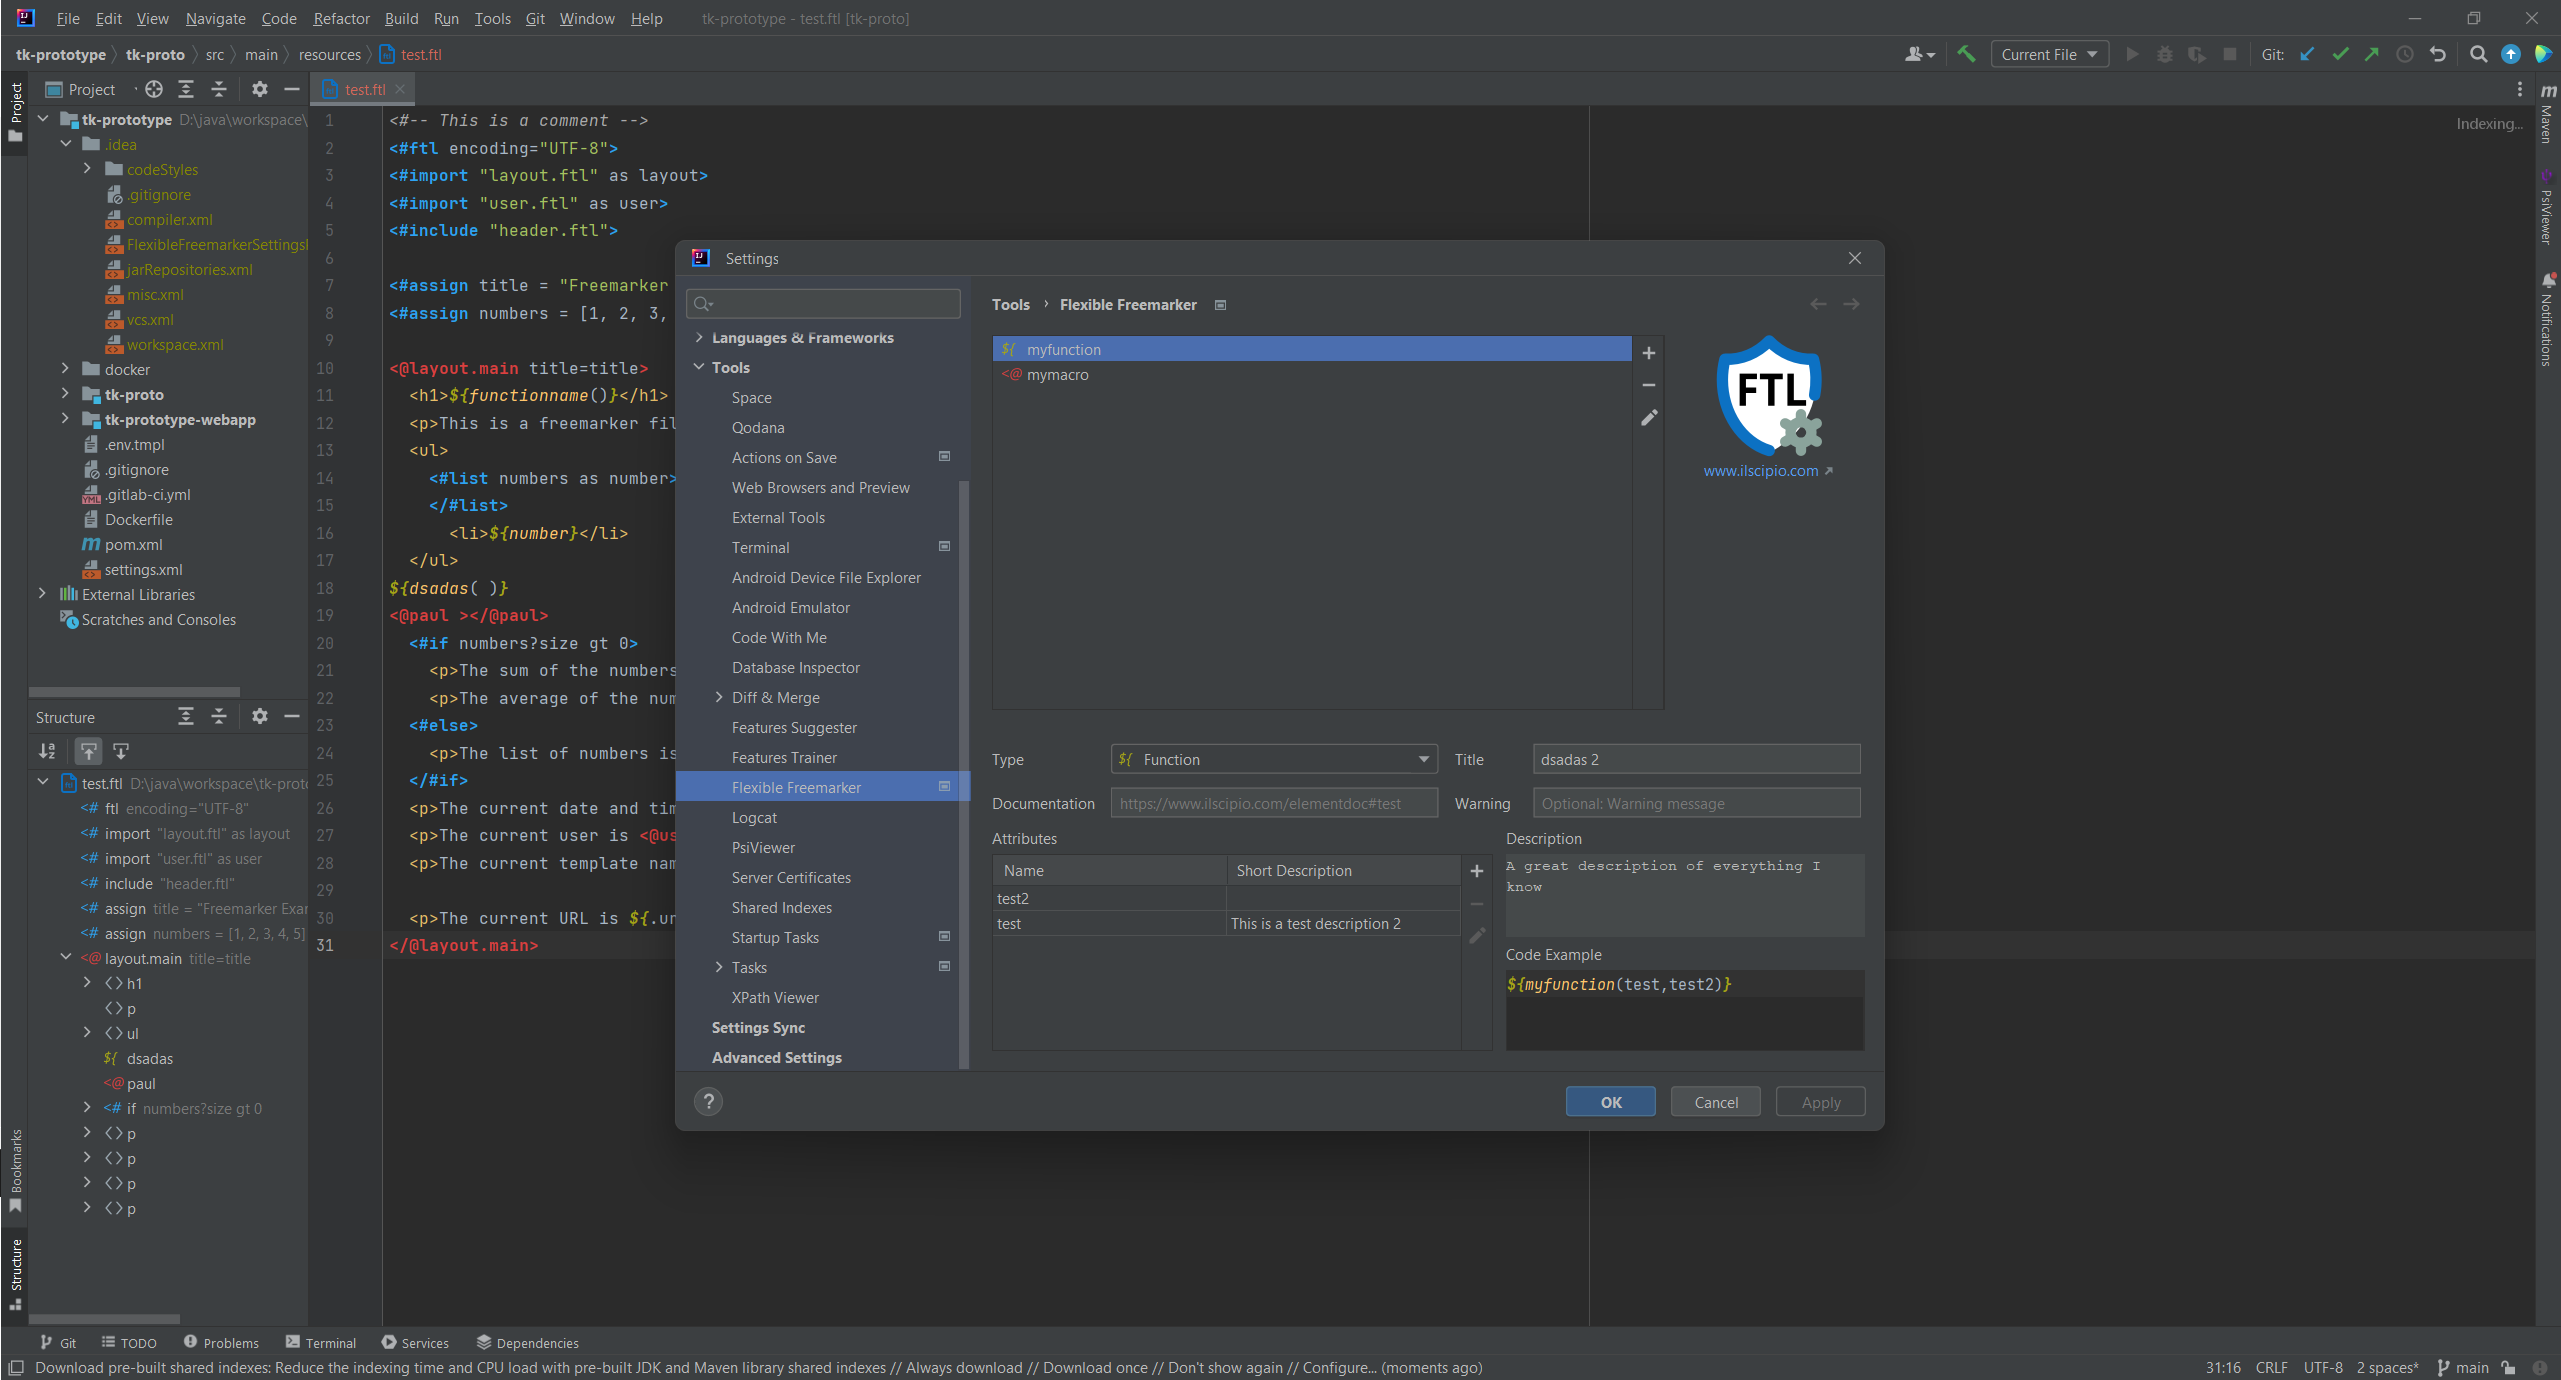Select Terminal settings page
The image size is (2561, 1380).
[760, 547]
